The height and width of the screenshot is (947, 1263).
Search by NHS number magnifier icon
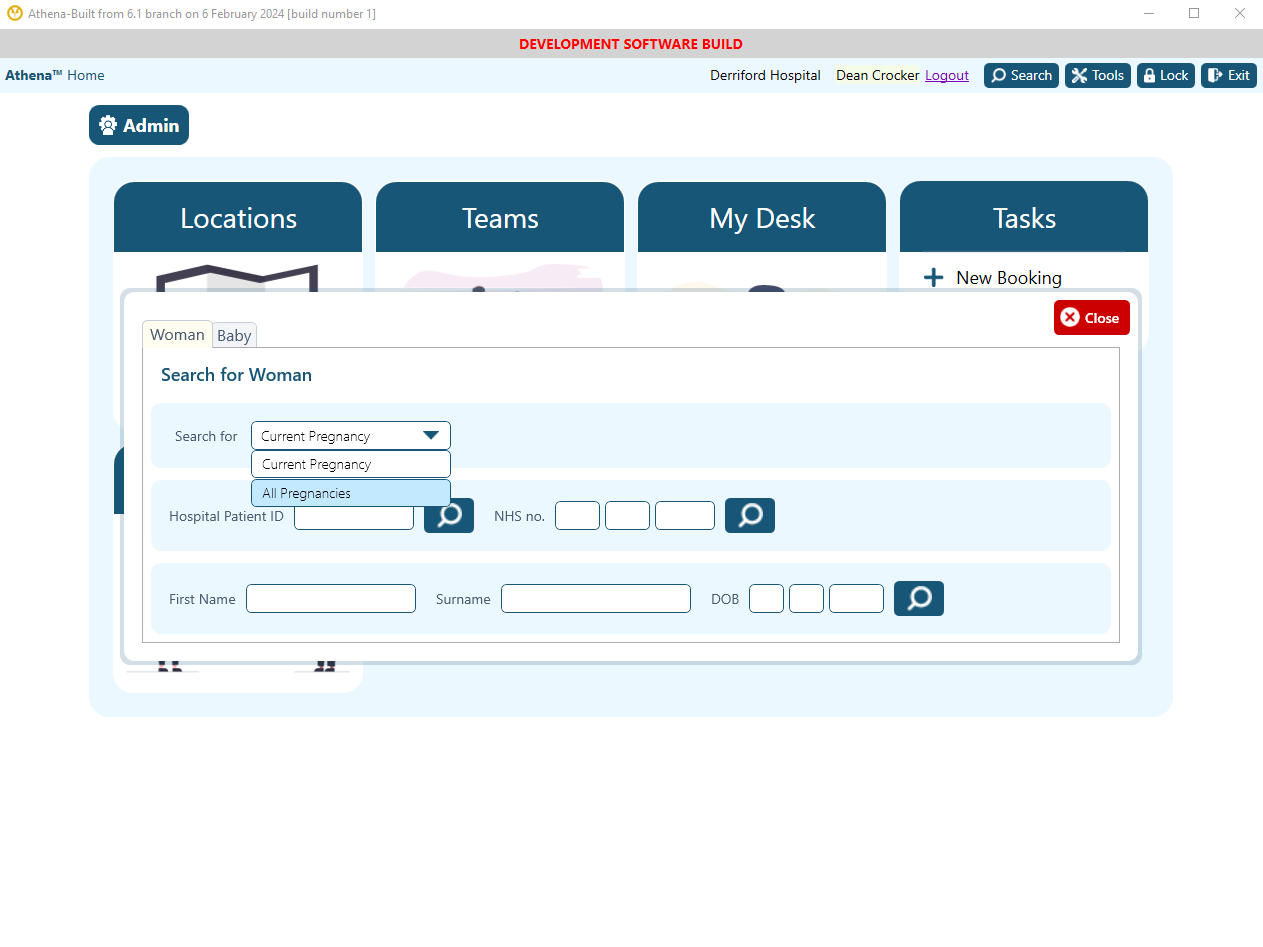(x=750, y=515)
